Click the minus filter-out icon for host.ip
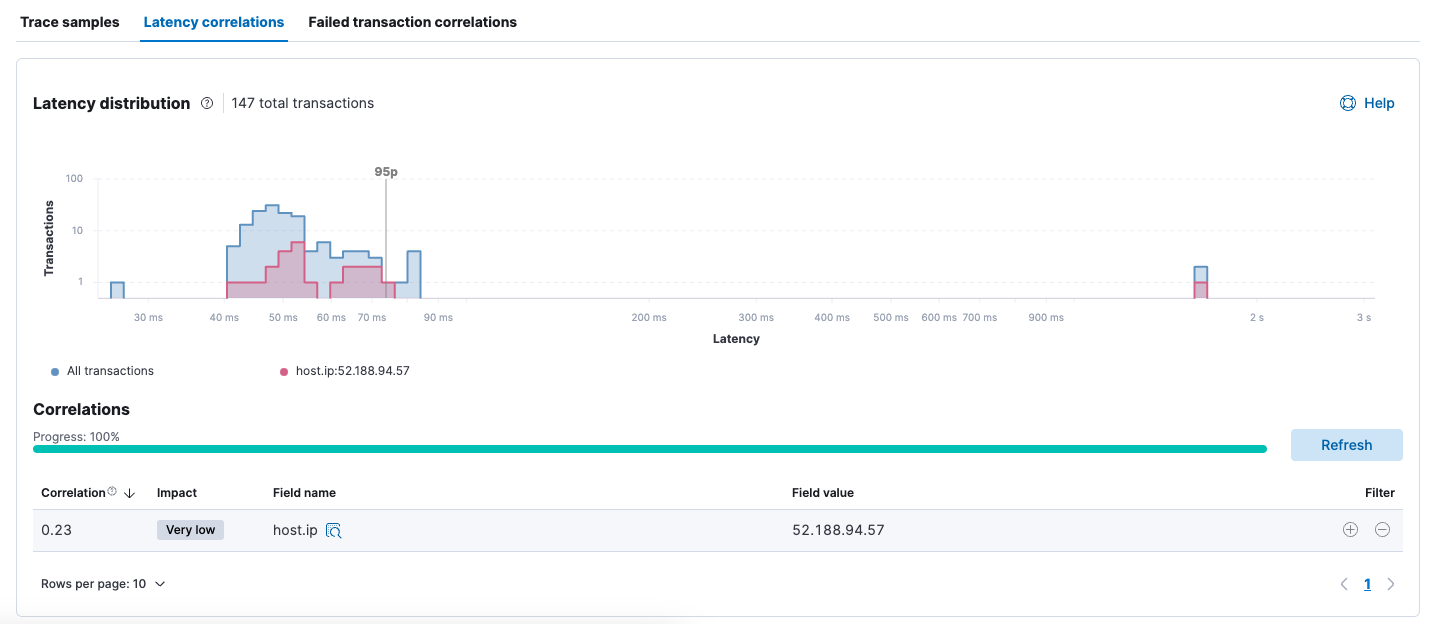This screenshot has height=624, width=1431. 1382,530
